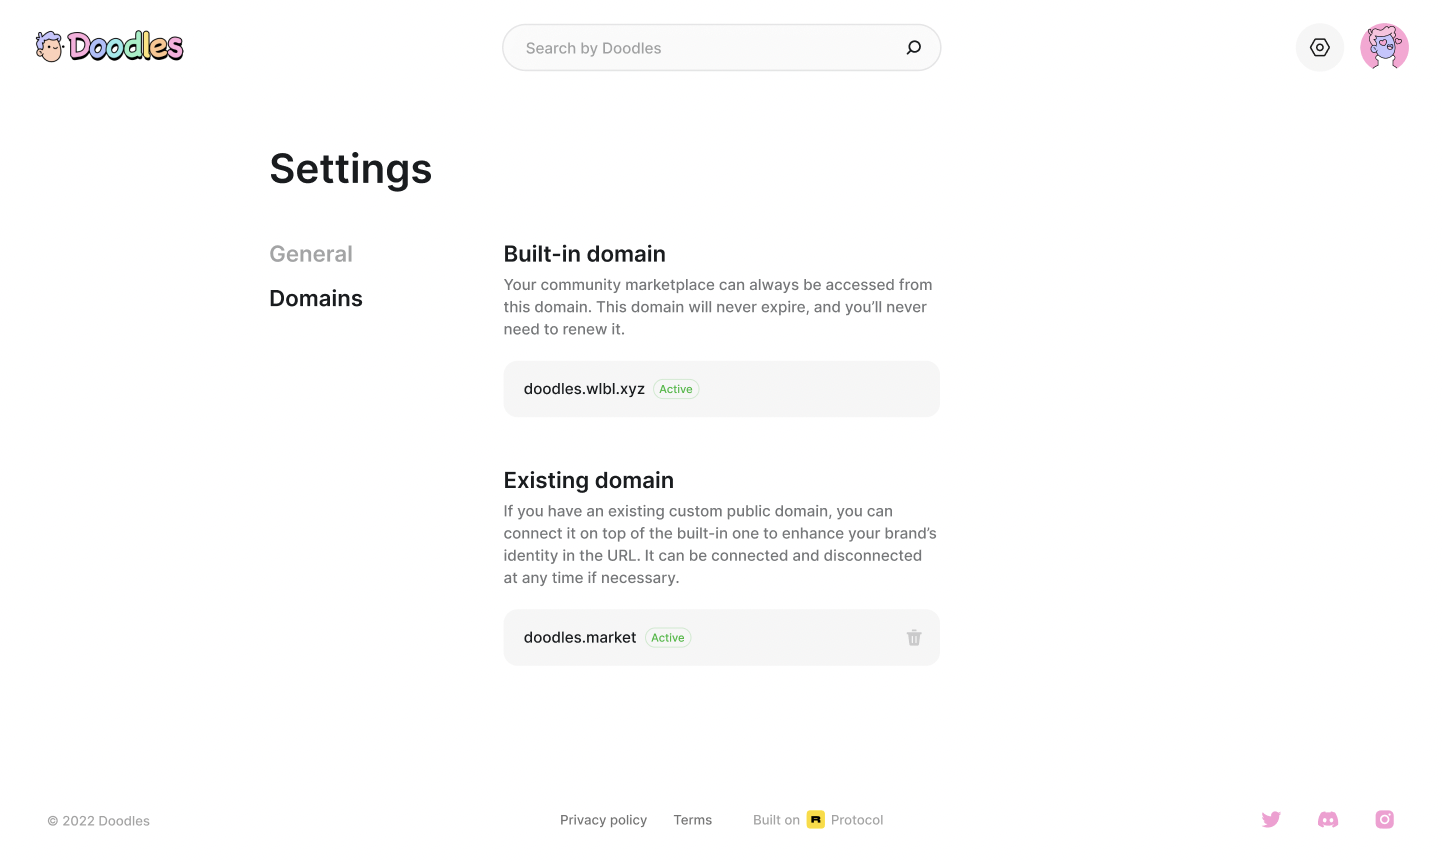
Task: Click the Protocol logo in footer
Action: tap(816, 819)
